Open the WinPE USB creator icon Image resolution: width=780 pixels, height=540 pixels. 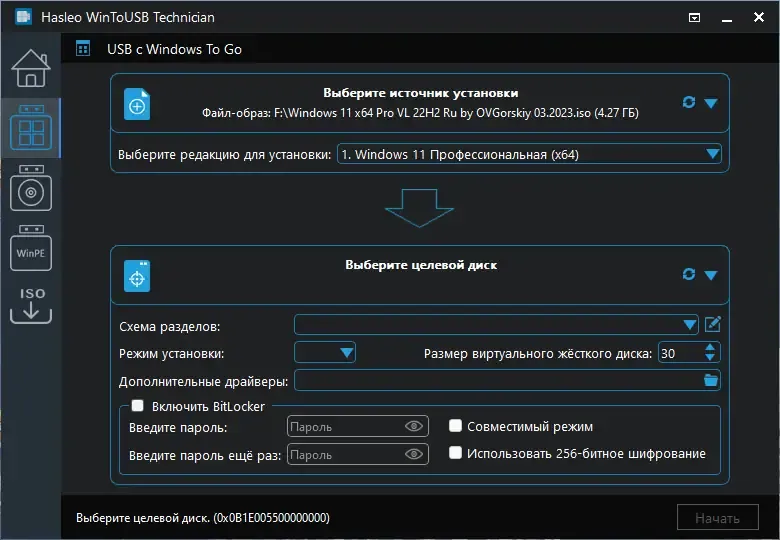pos(31,248)
